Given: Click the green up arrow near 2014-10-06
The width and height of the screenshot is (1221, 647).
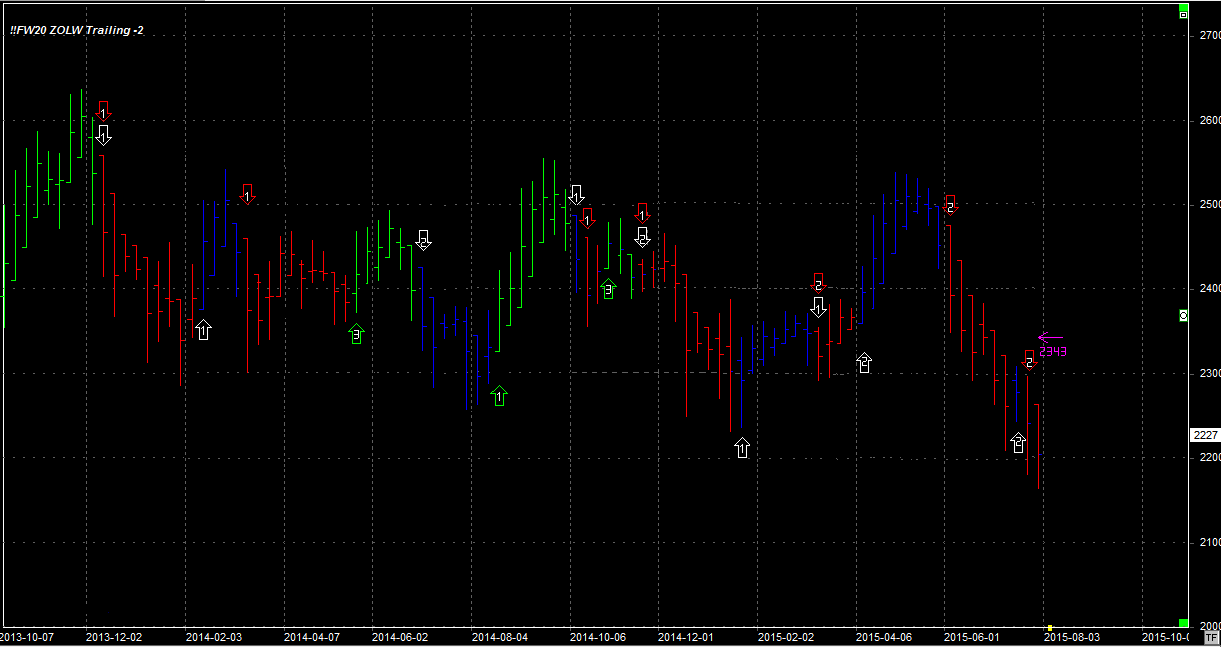Looking at the screenshot, I should point(608,289).
